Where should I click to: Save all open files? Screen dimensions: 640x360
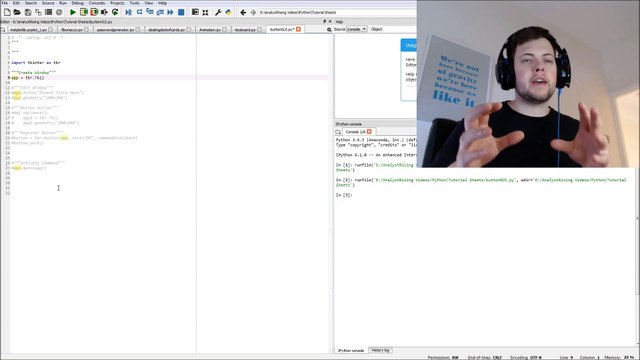point(38,12)
